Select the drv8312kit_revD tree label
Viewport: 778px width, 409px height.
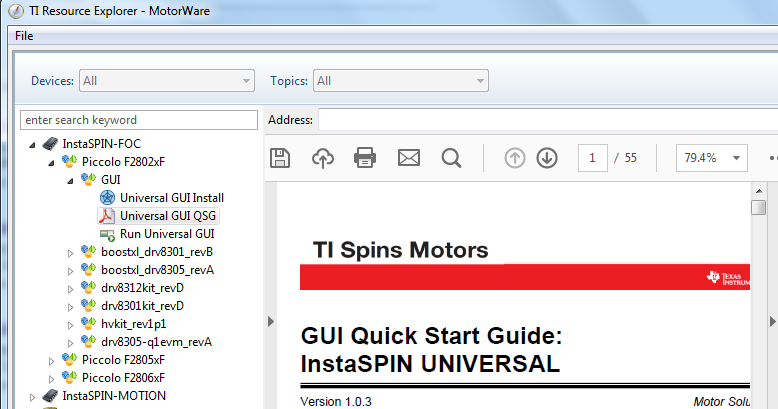(x=142, y=288)
